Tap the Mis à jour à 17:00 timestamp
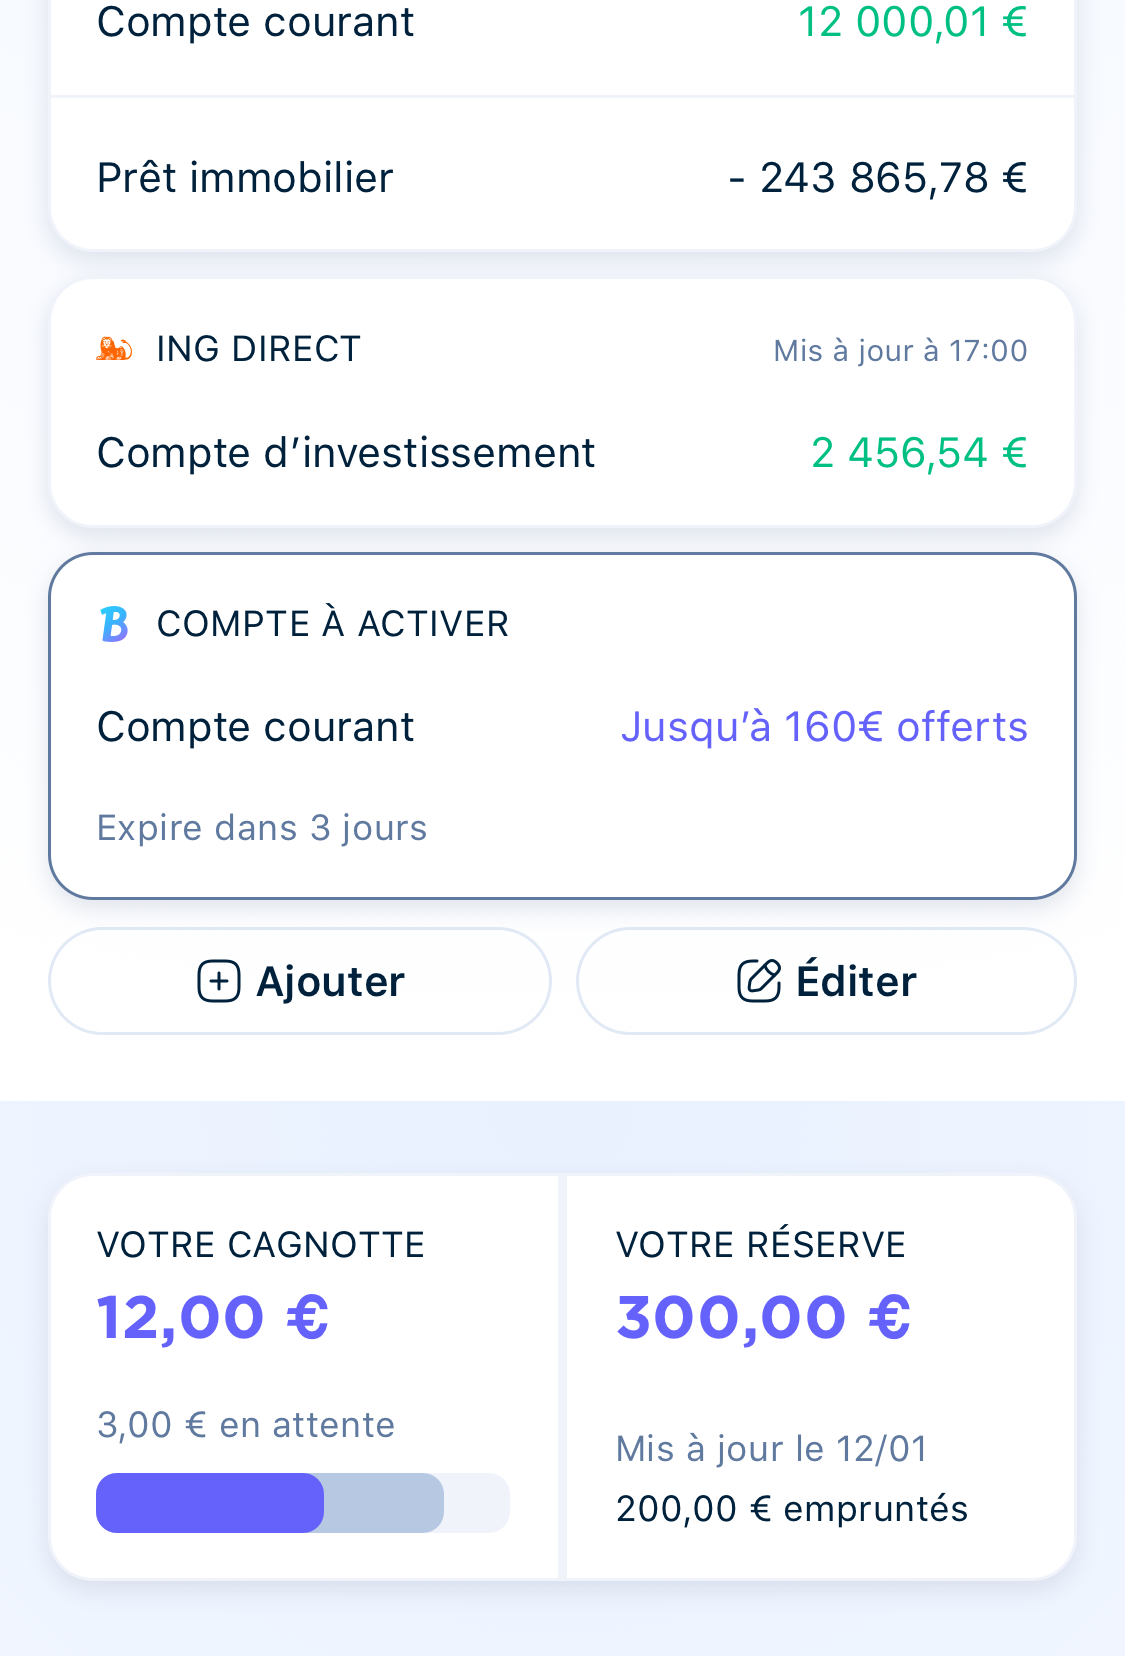Viewport: 1128px width, 1656px height. [x=900, y=350]
